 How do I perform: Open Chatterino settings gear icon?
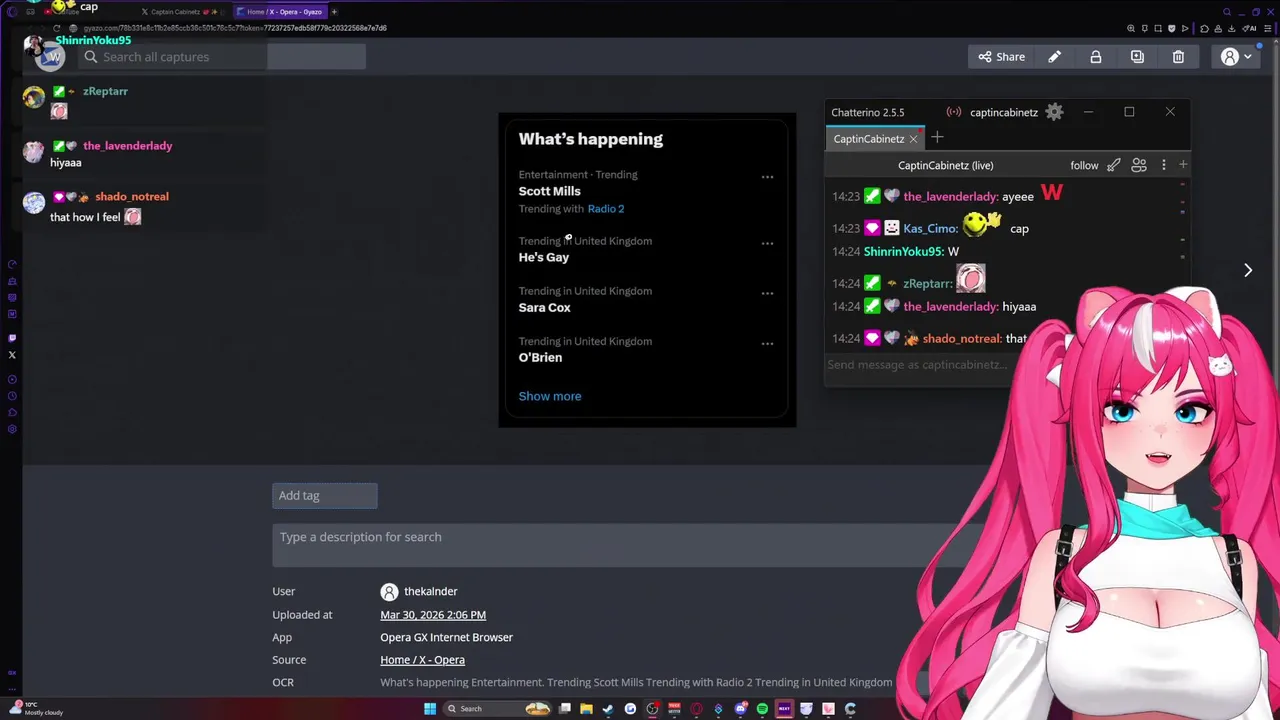tap(1054, 112)
